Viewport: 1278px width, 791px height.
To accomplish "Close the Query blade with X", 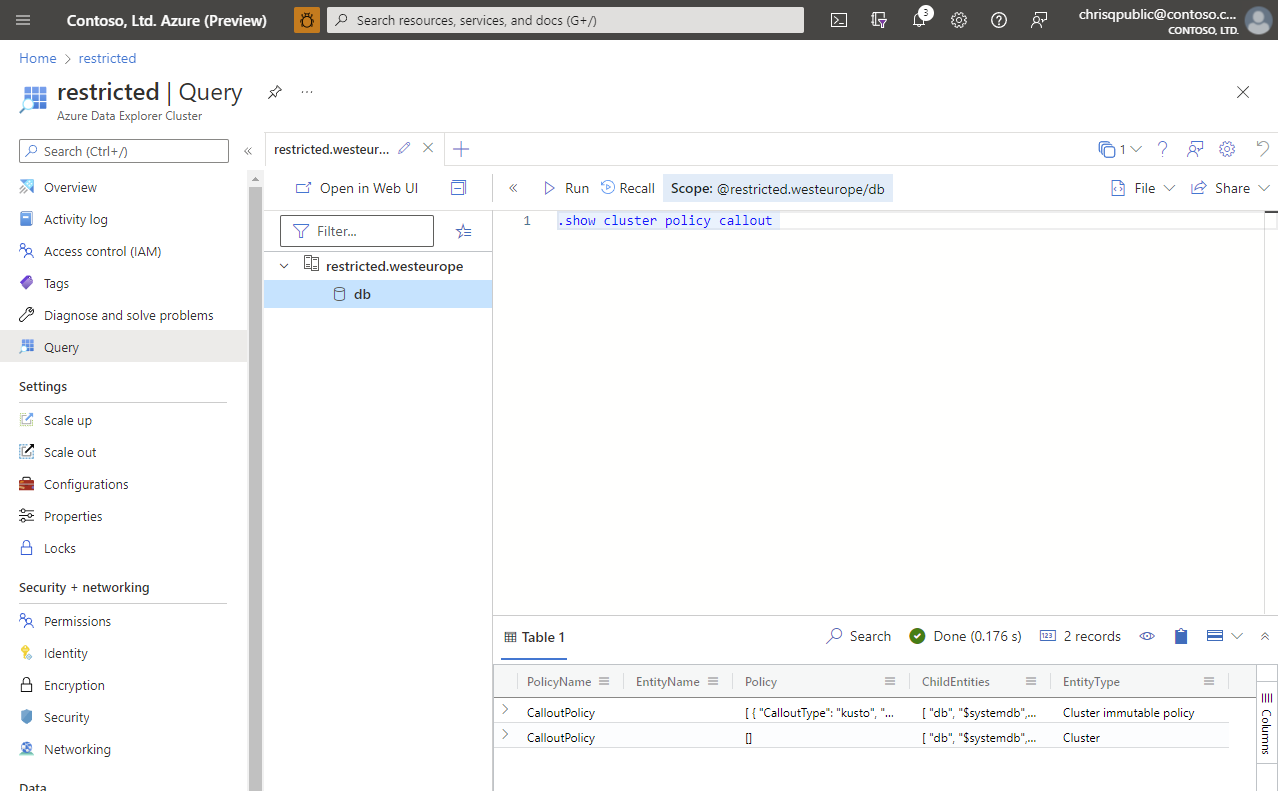I will (x=1243, y=92).
